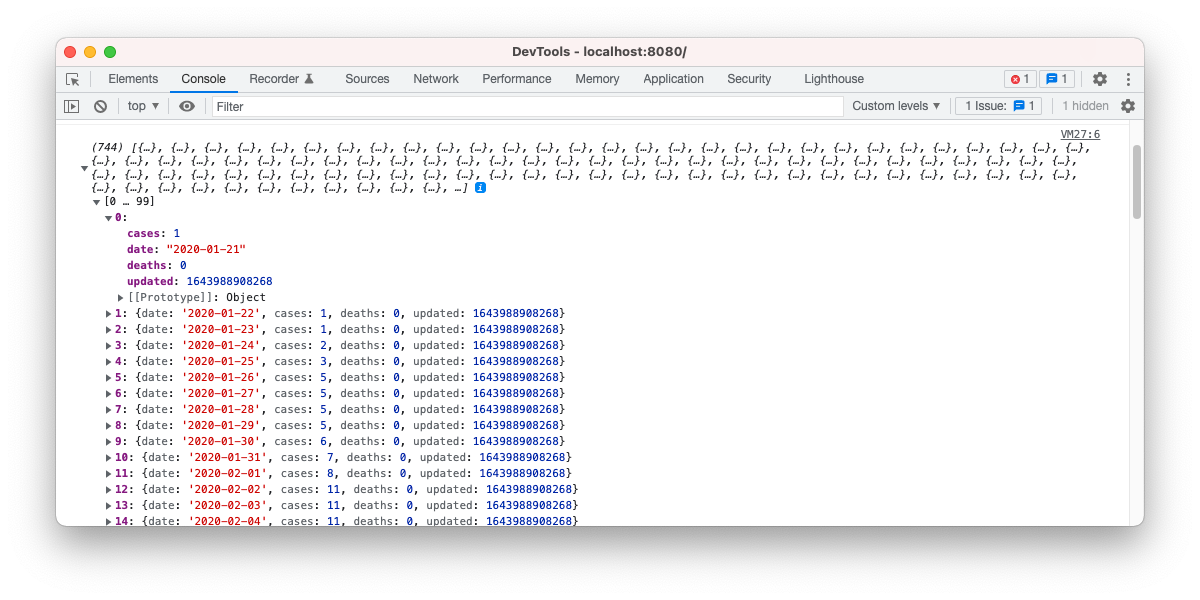
Task: Click the 1 hidden messages label
Action: (1085, 106)
